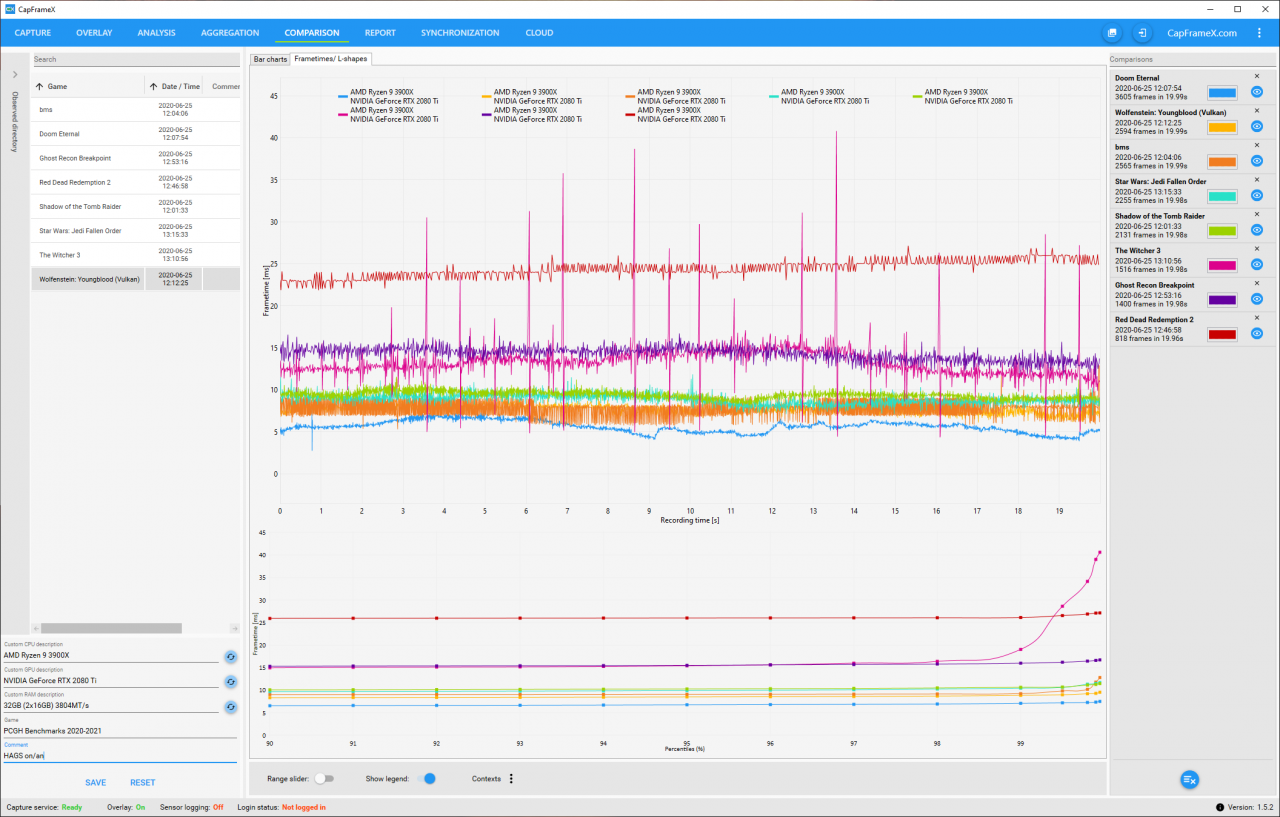Open the SYNCHRONIZATION tab
Image resolution: width=1280 pixels, height=817 pixels.
click(x=460, y=33)
